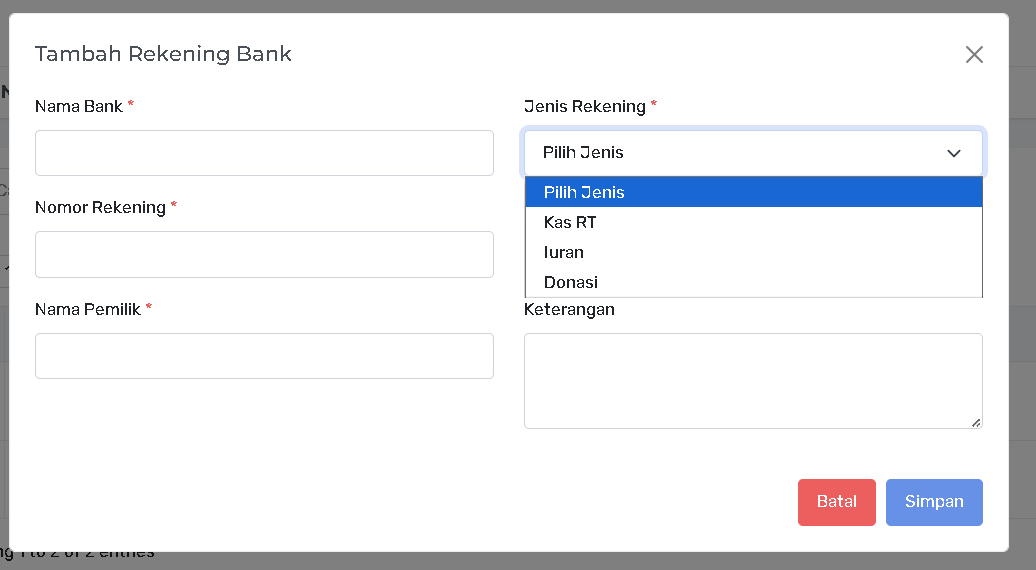Click the Nama Pemilik label text
The width and height of the screenshot is (1036, 570).
pyautogui.click(x=88, y=309)
